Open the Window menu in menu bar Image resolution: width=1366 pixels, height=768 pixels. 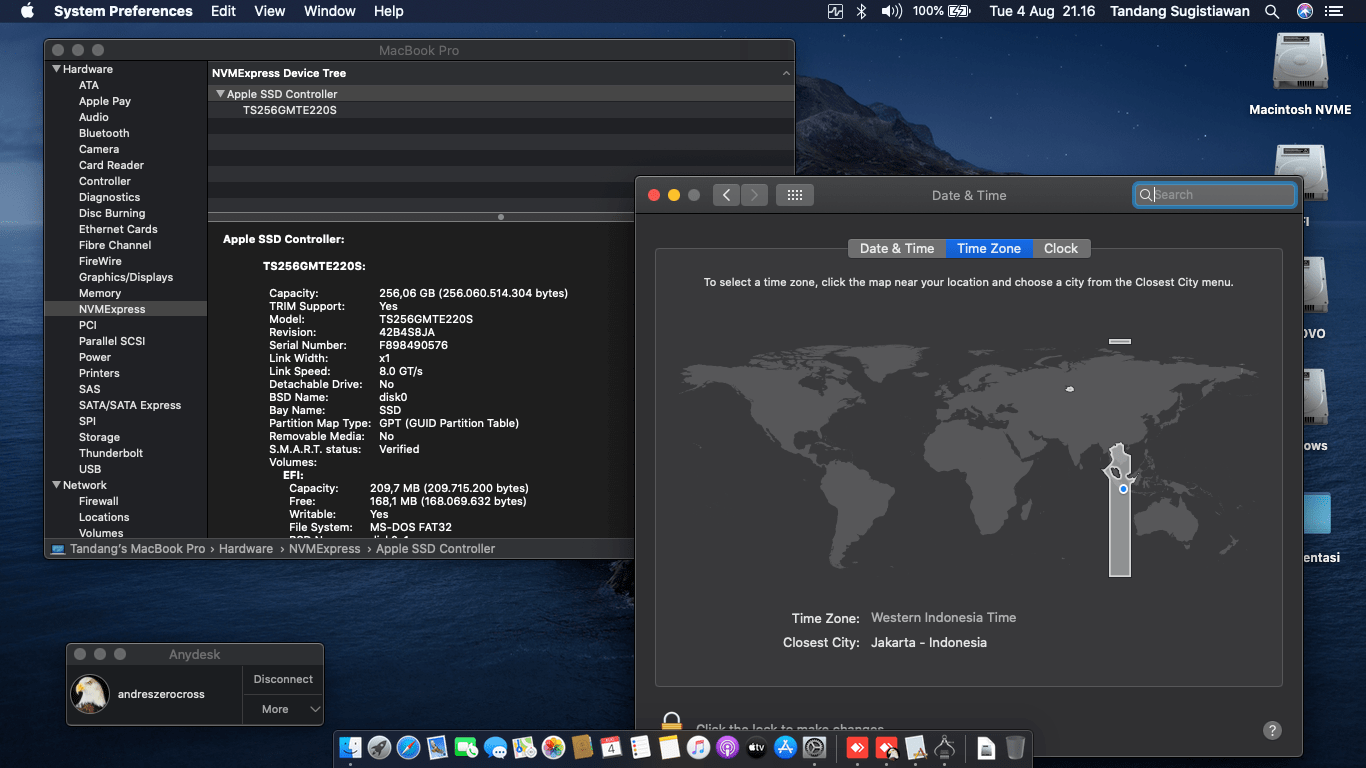tap(329, 11)
